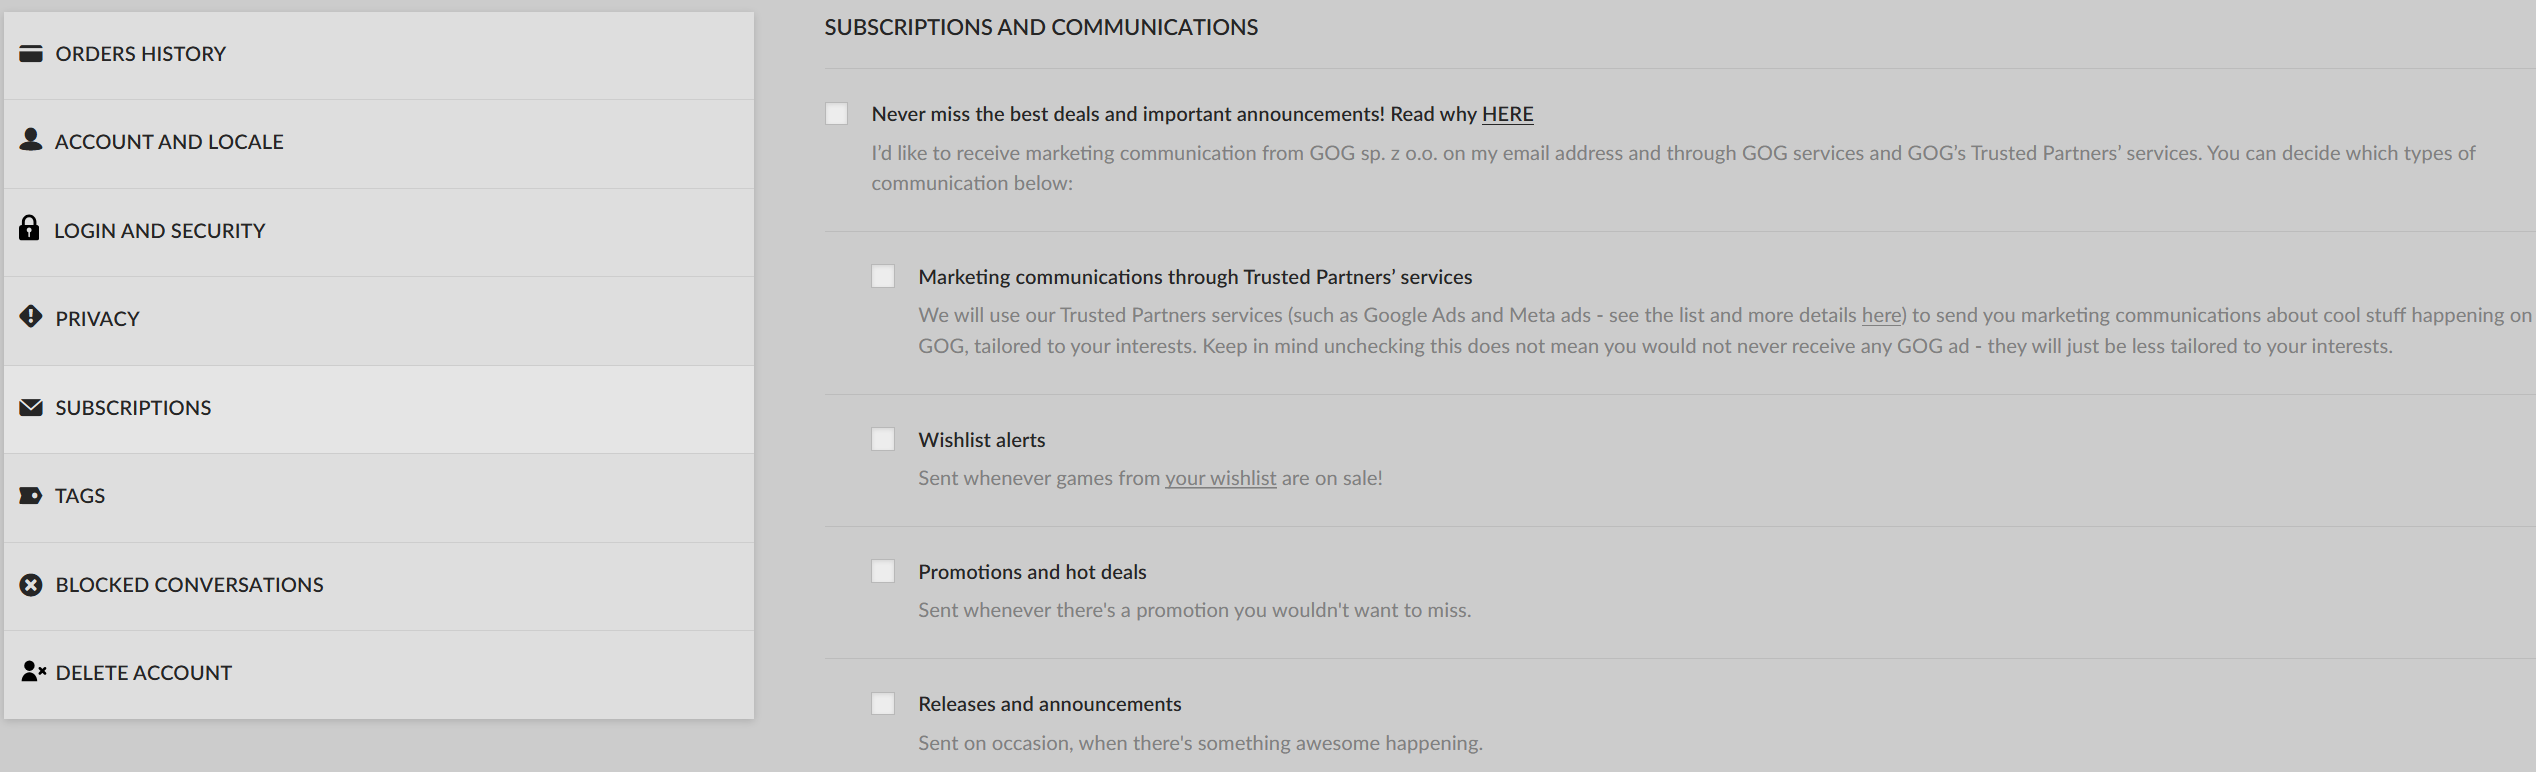This screenshot has height=772, width=2536.
Task: Go to Orders History section
Action: [x=379, y=55]
